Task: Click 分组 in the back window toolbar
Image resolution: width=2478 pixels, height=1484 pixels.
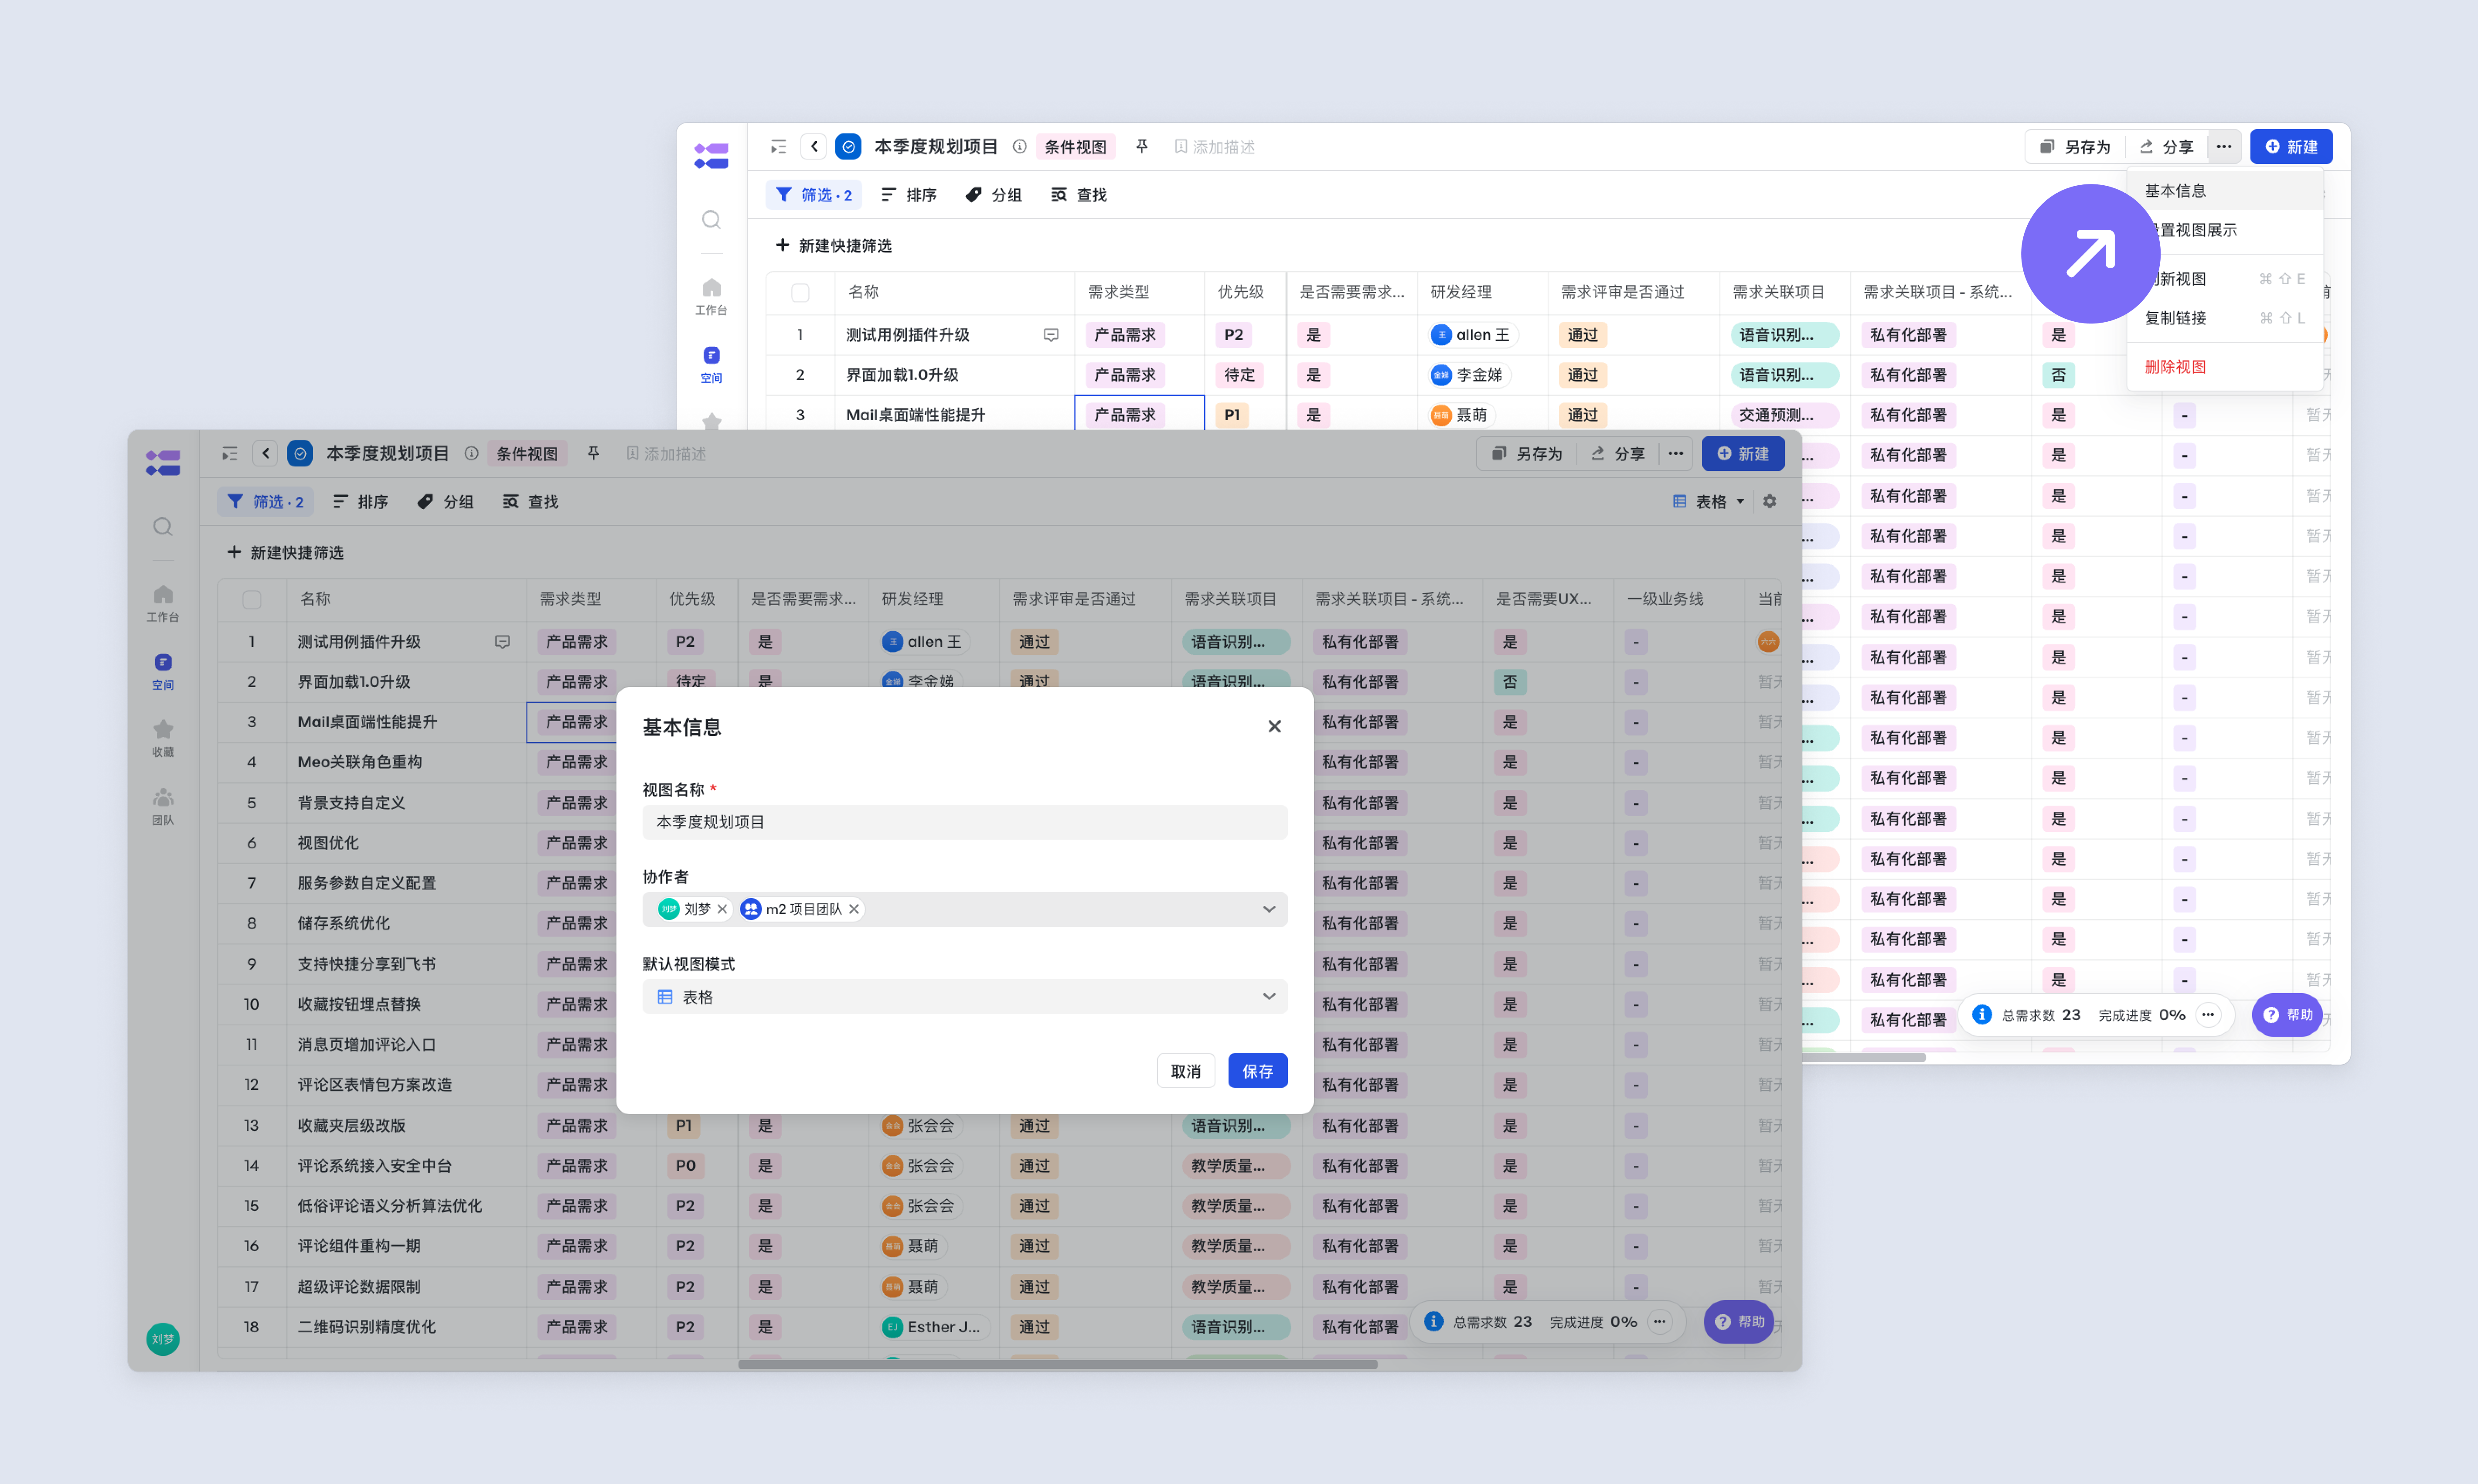Action: [x=994, y=195]
